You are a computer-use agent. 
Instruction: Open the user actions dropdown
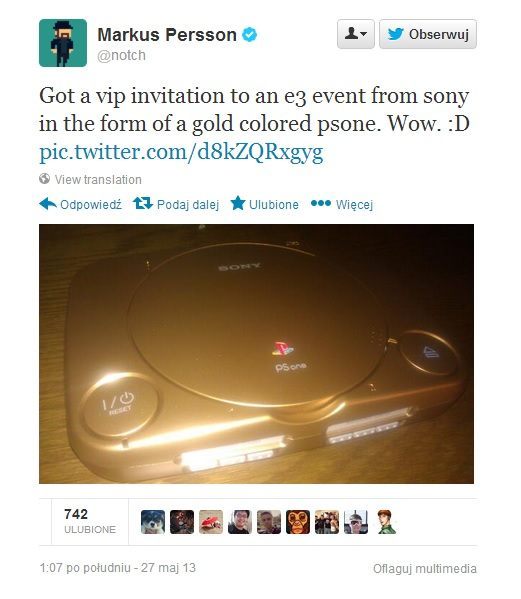(355, 34)
